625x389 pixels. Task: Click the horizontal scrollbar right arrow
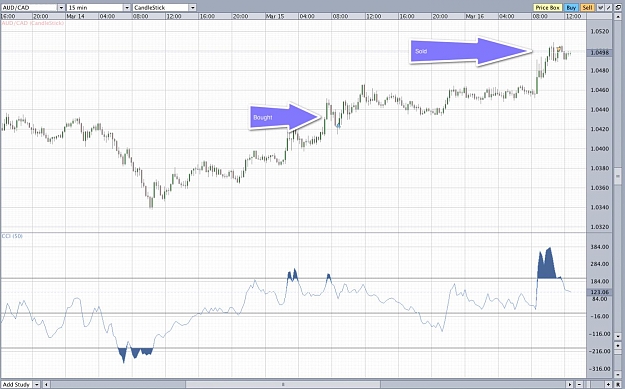pos(570,385)
